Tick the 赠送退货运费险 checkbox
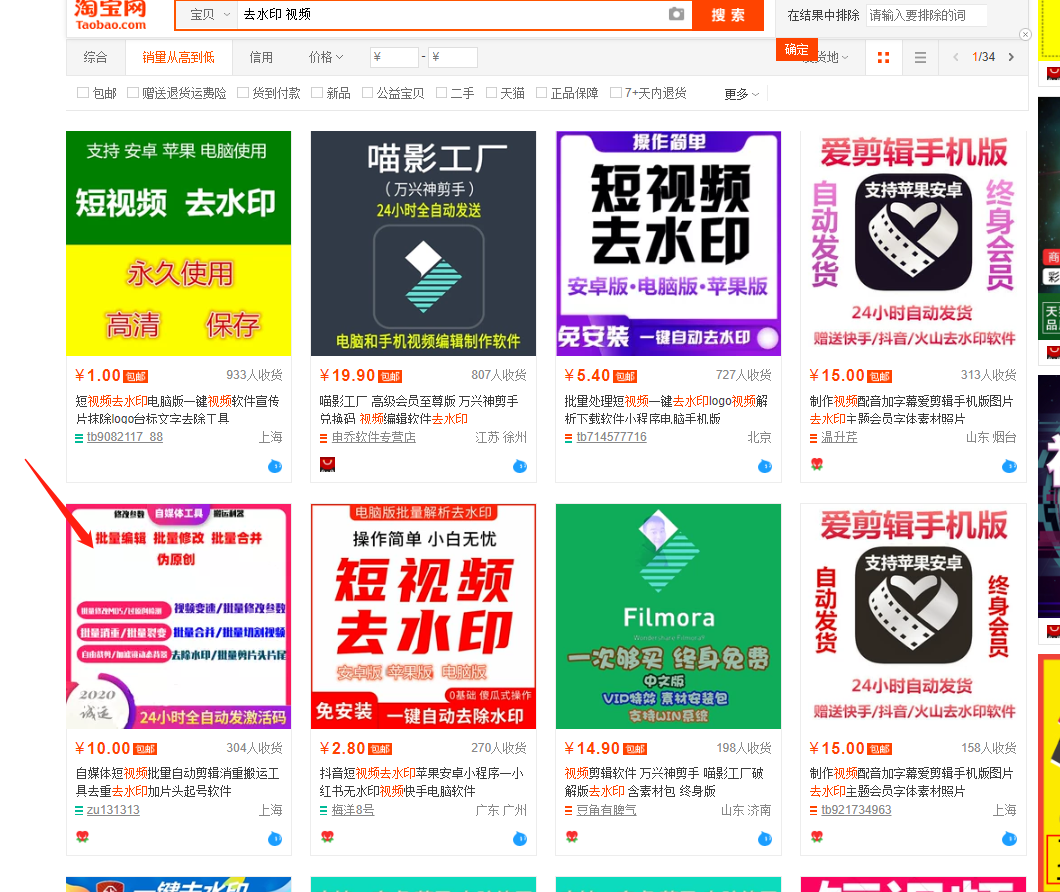This screenshot has width=1060, height=892. point(132,93)
